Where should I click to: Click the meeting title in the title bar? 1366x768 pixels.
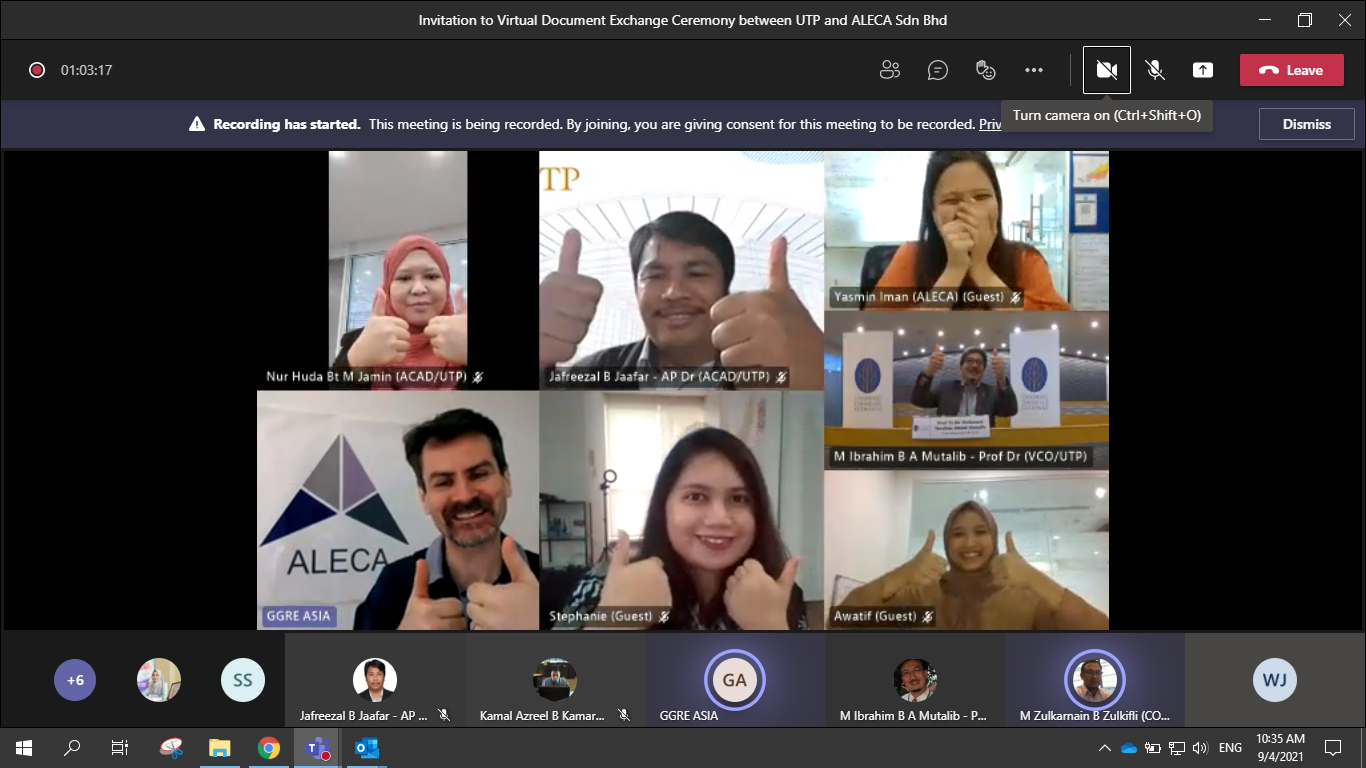point(683,20)
